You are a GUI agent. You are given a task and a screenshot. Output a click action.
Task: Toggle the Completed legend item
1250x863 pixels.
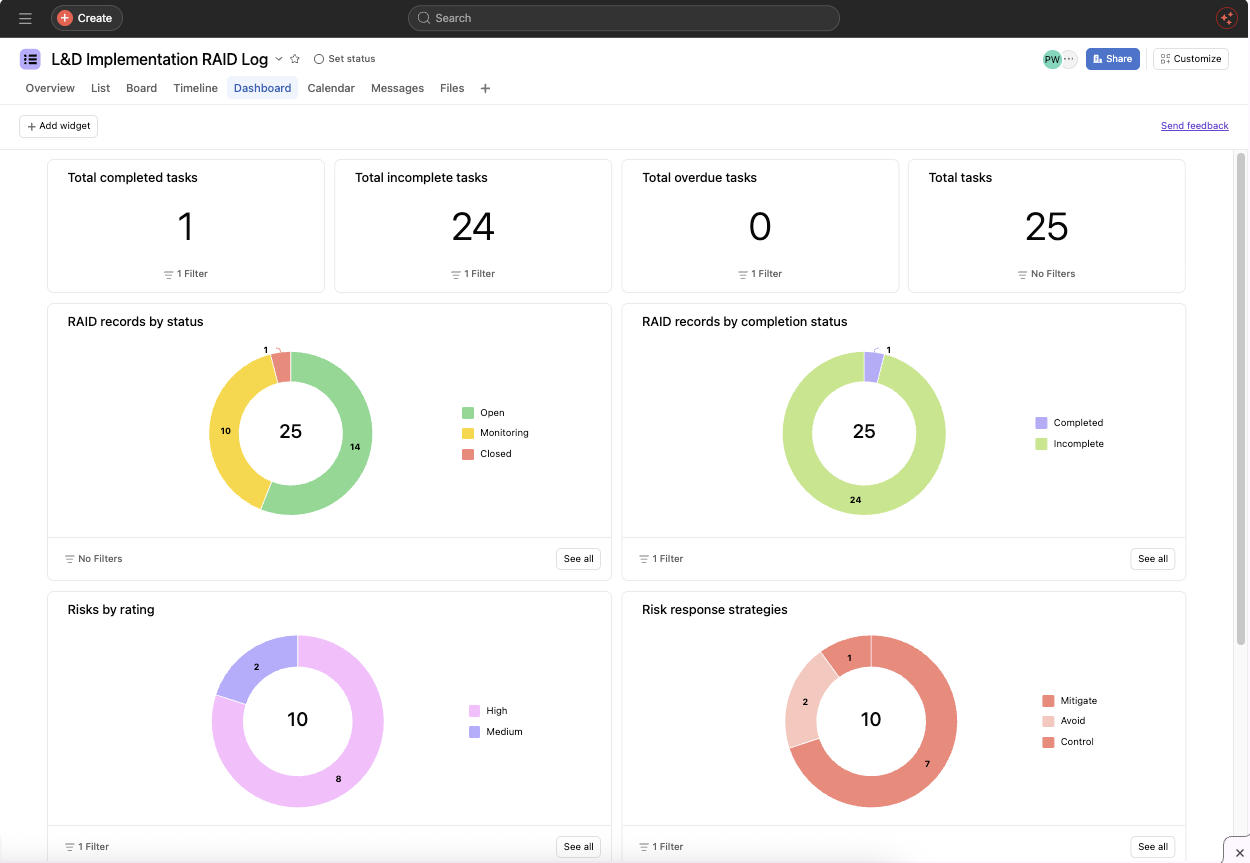coord(1069,423)
